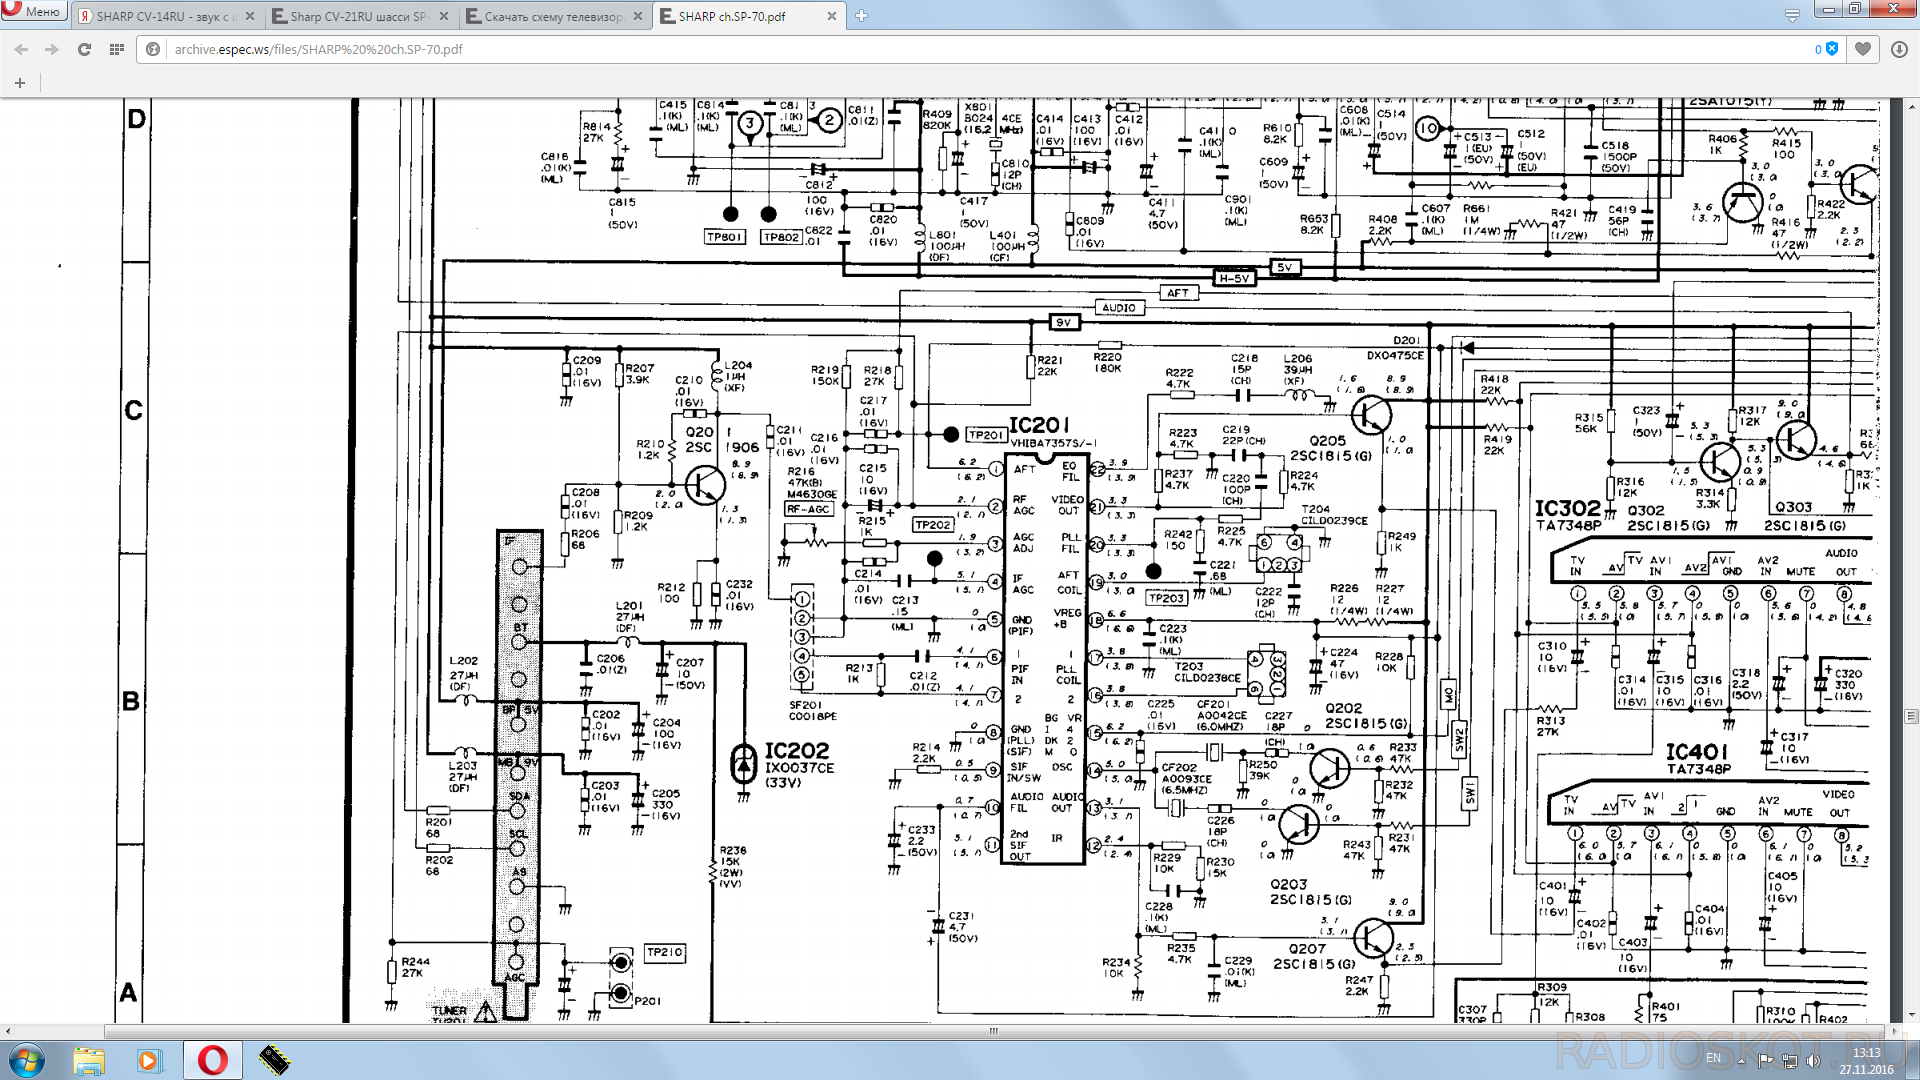Close the Скачать схему телевизора tab
This screenshot has width=1920, height=1080.
[637, 16]
